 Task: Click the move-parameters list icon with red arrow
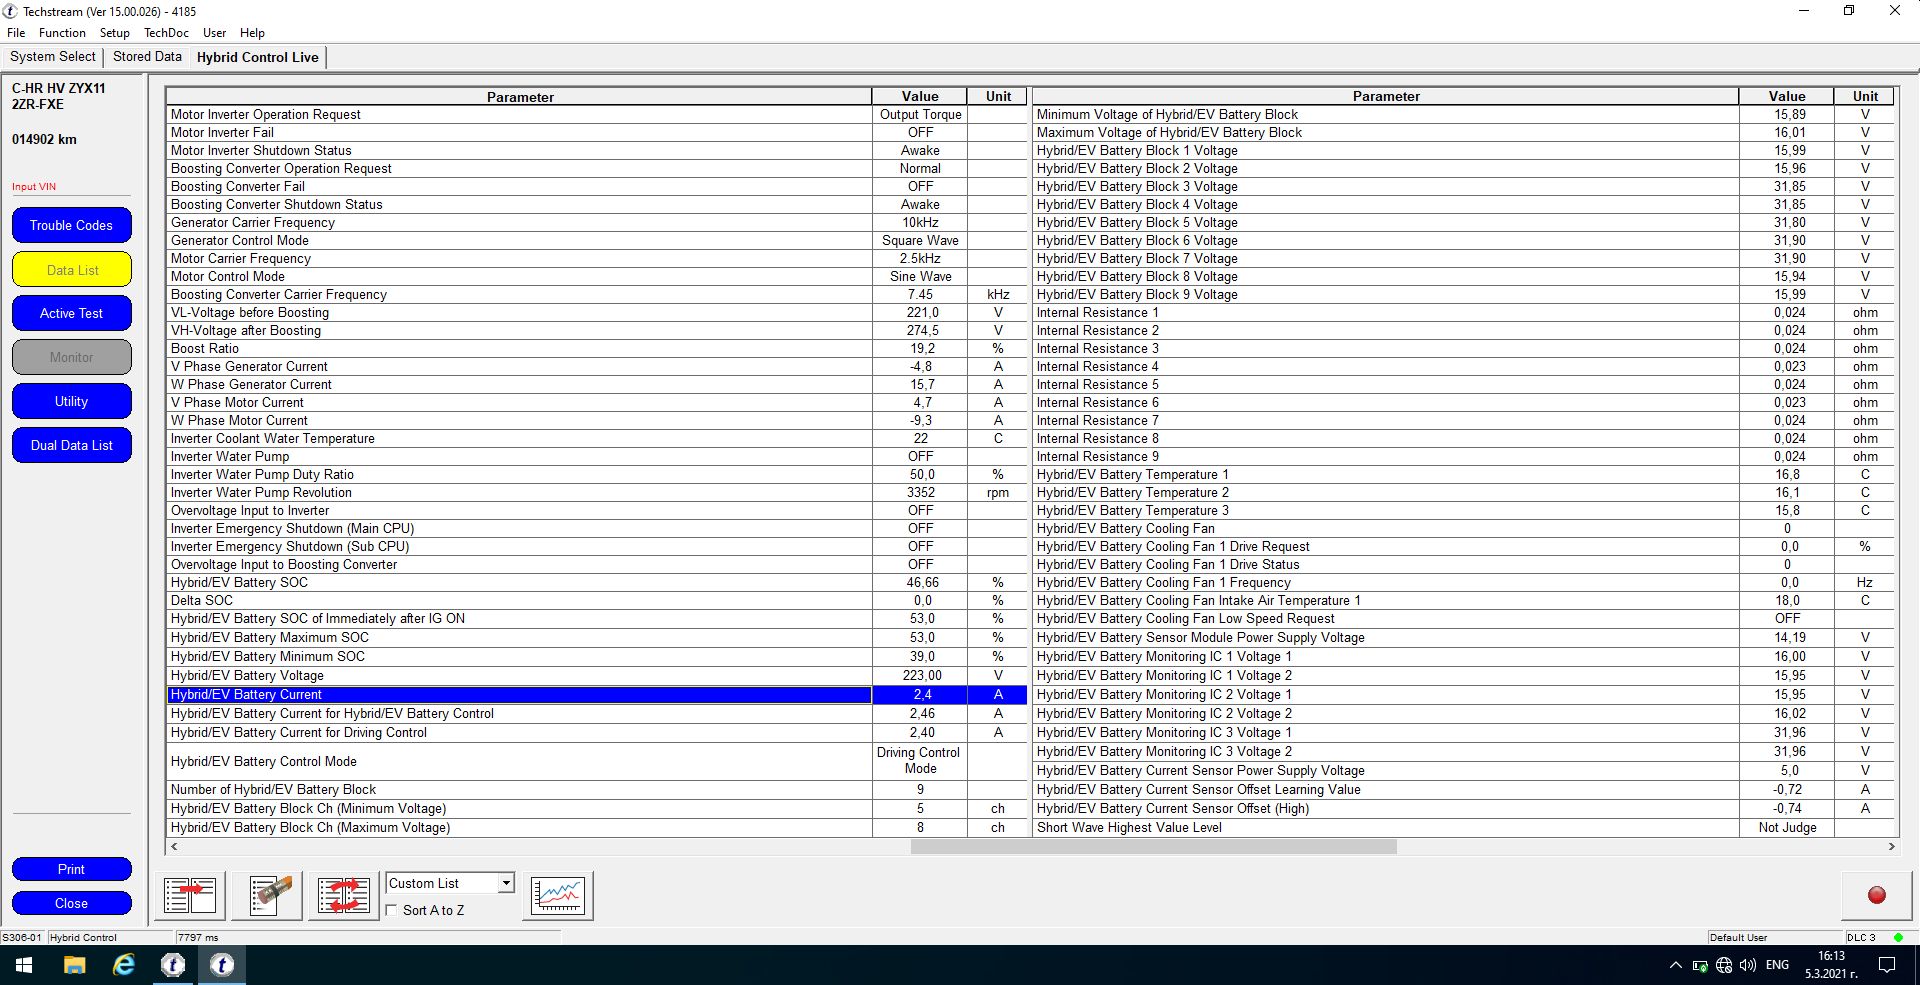190,895
